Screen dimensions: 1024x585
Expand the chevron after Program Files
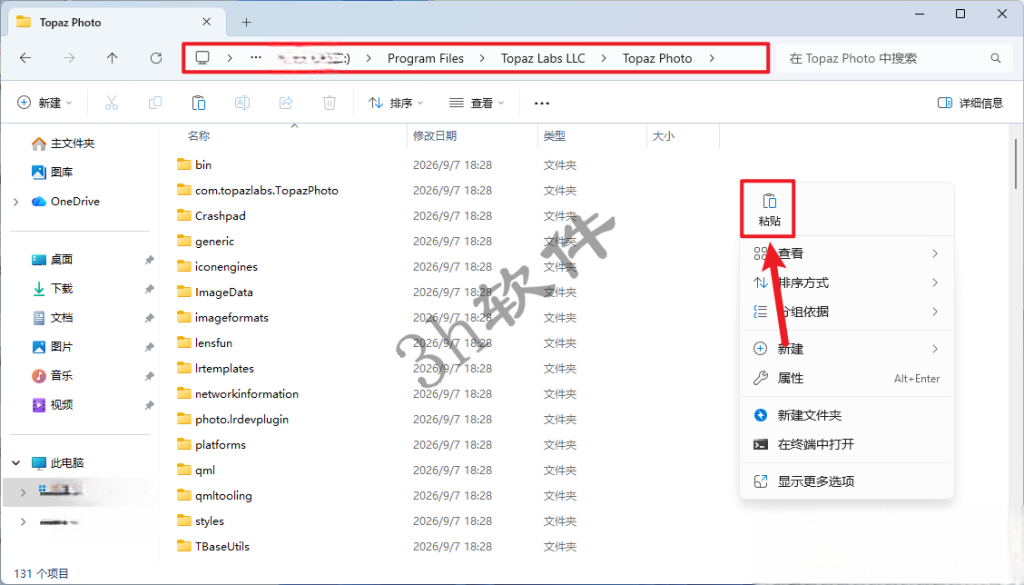coord(482,58)
